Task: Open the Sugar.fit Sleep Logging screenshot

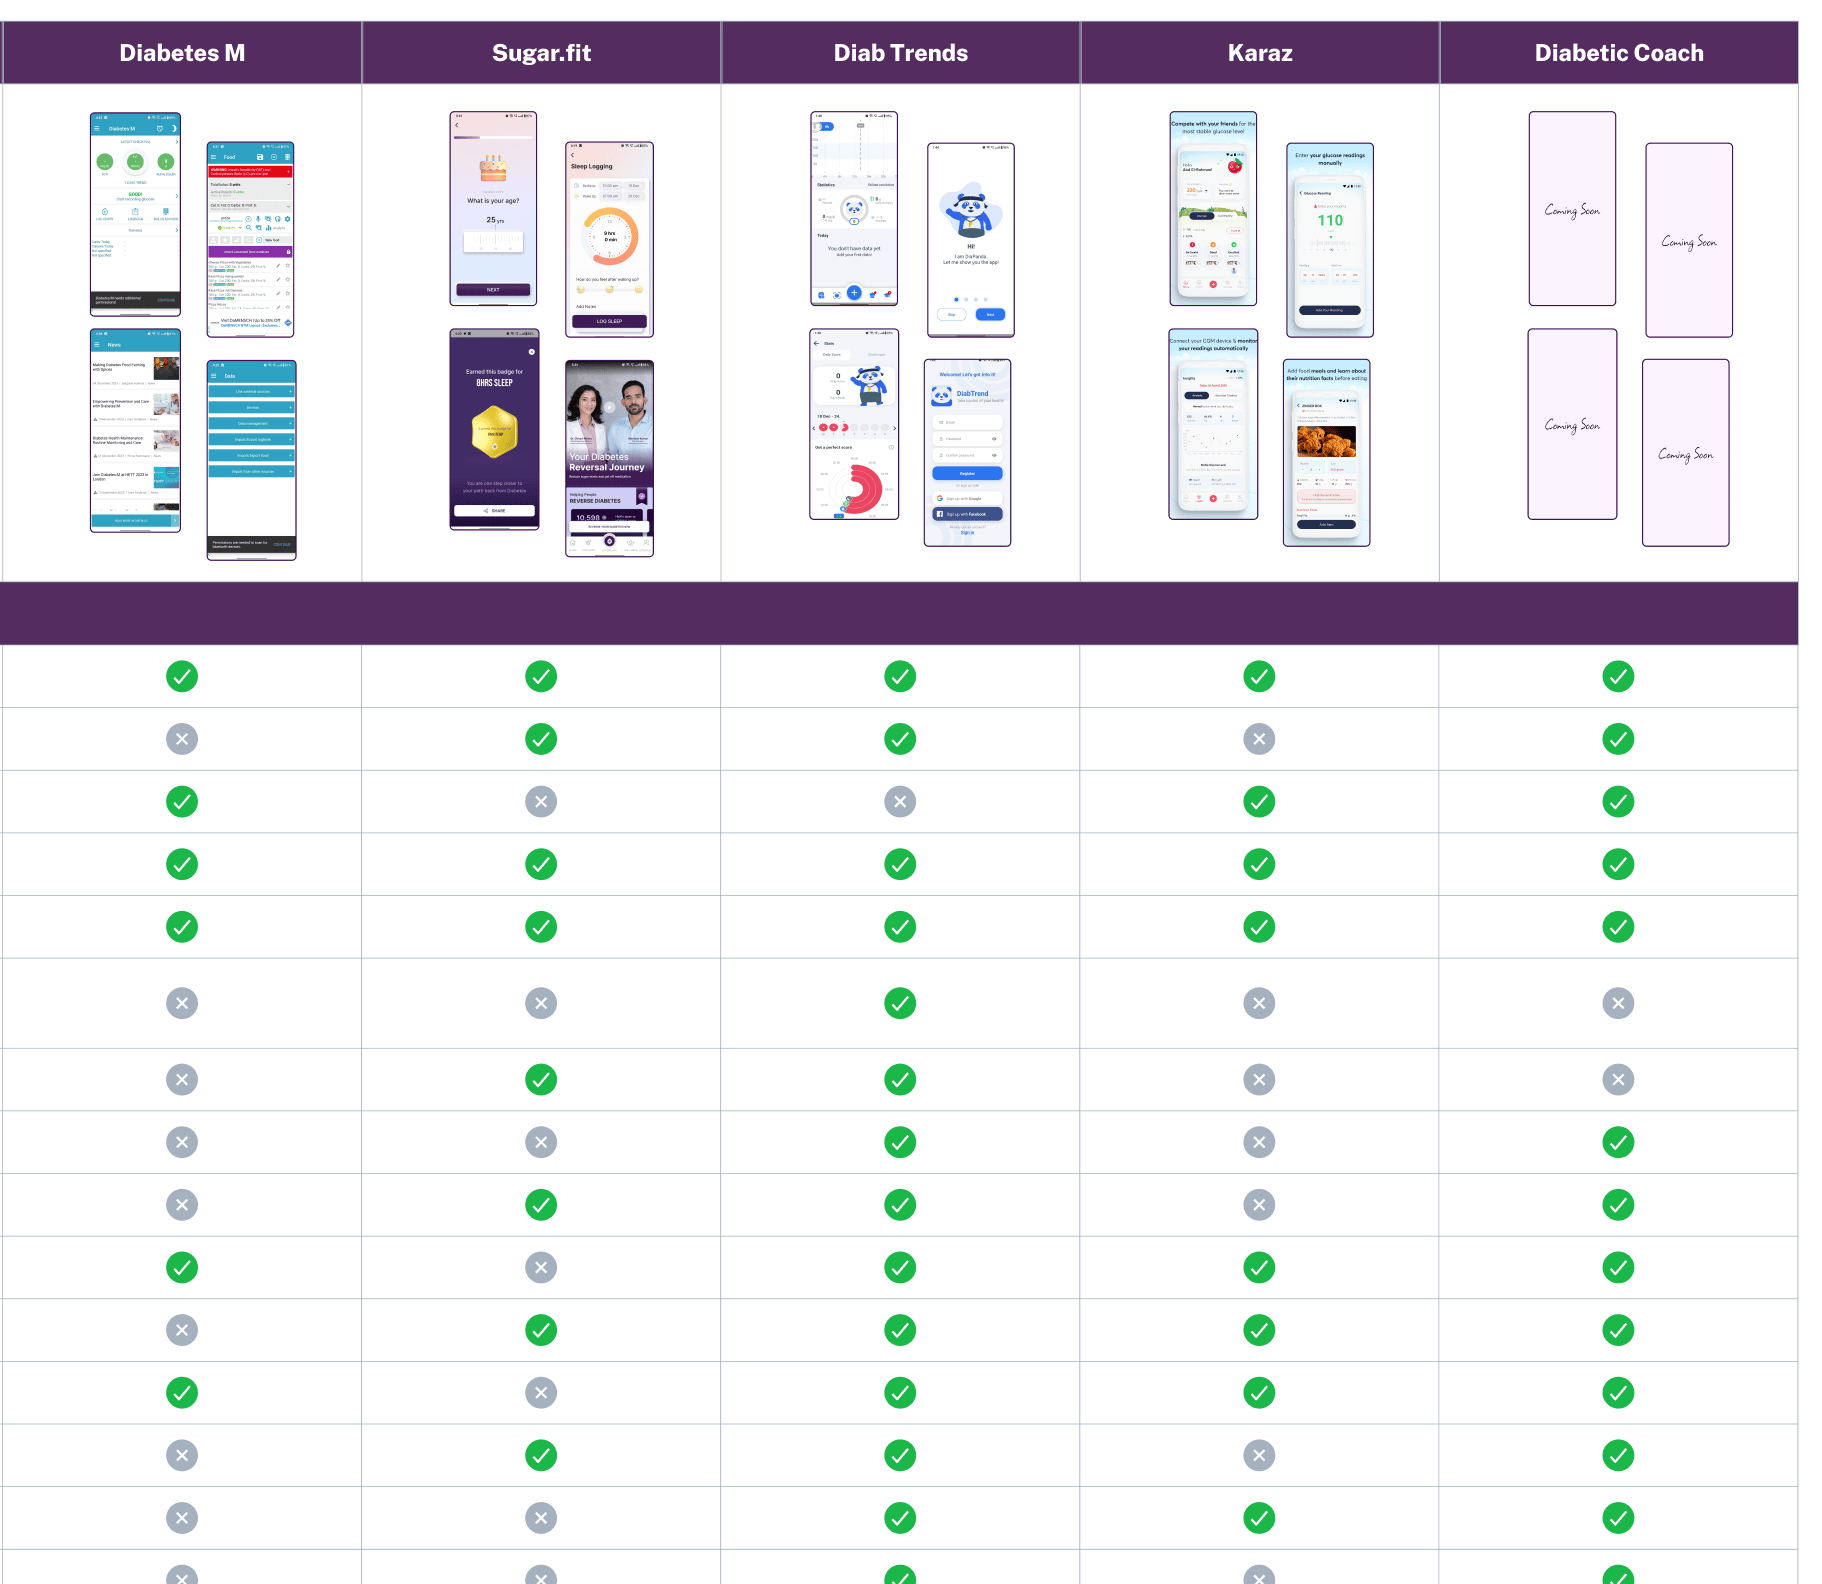Action: click(x=609, y=239)
